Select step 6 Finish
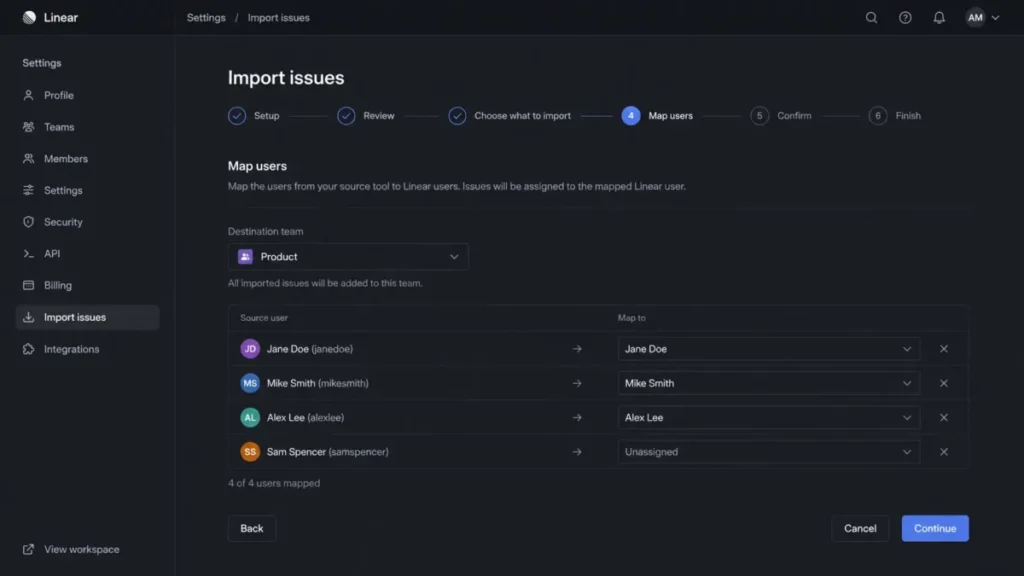This screenshot has width=1024, height=576. 895,116
